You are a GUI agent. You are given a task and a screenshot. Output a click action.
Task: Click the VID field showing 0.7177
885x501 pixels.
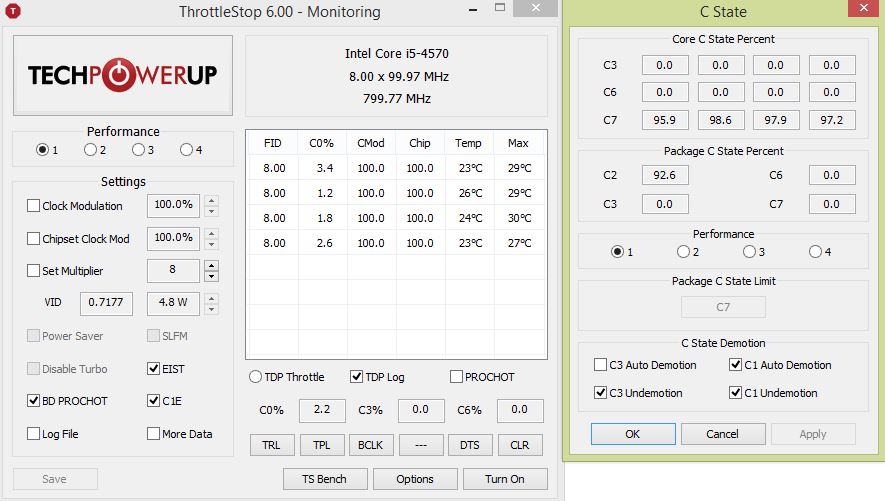click(106, 304)
